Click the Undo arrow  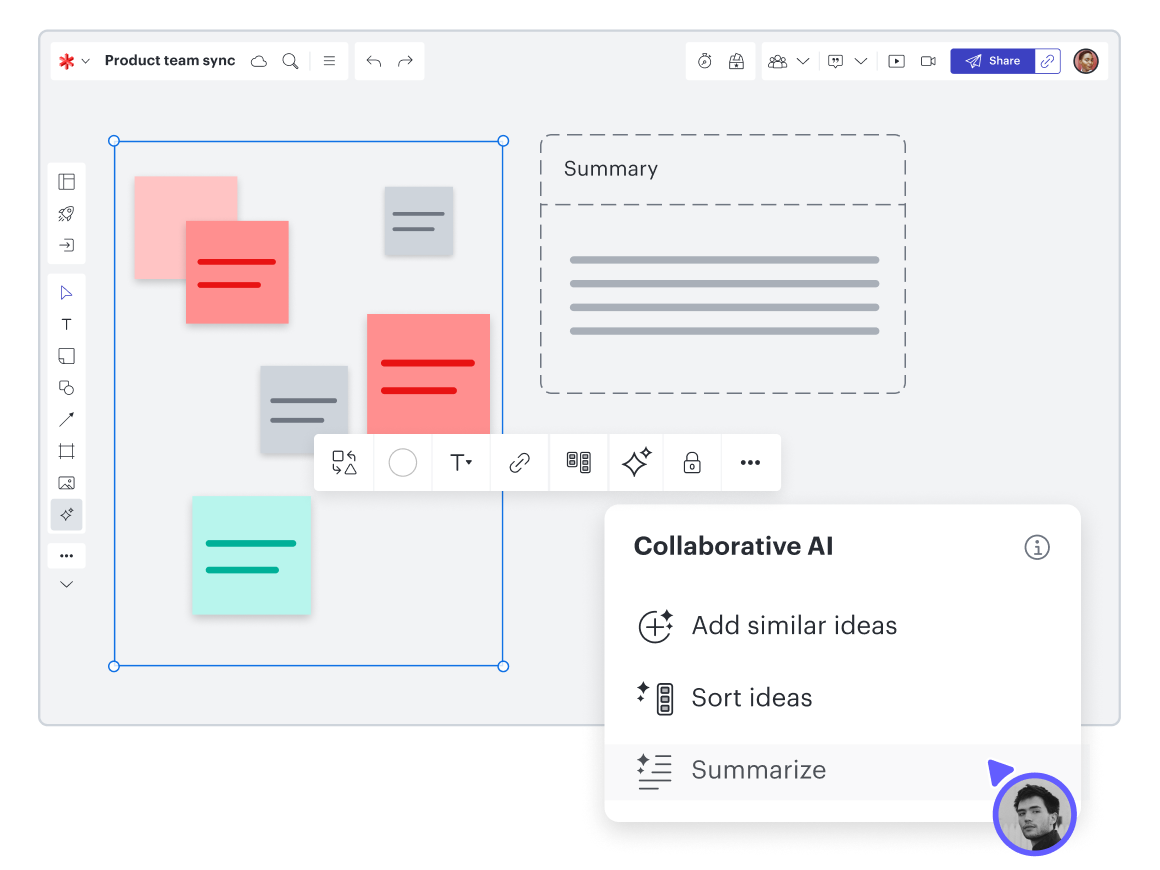pos(373,61)
